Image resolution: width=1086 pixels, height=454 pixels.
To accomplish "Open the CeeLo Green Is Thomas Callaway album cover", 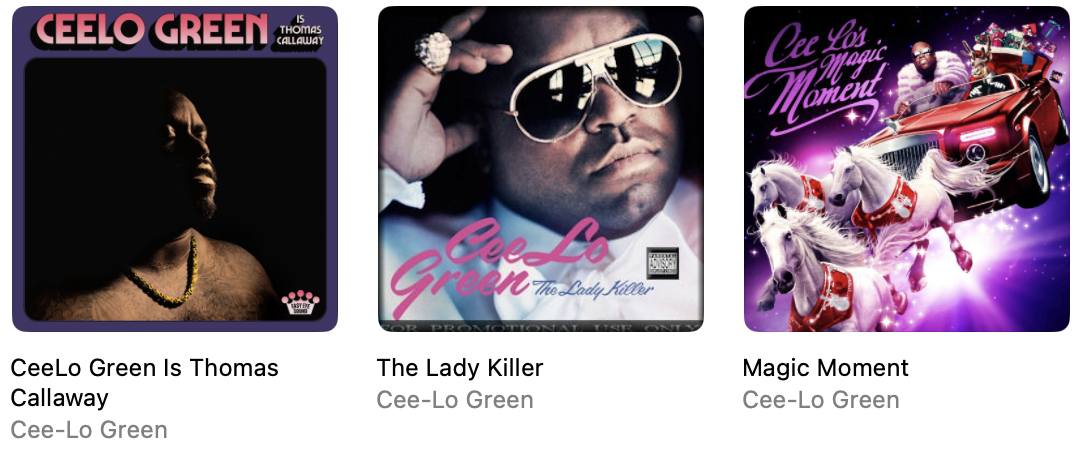I will [175, 169].
